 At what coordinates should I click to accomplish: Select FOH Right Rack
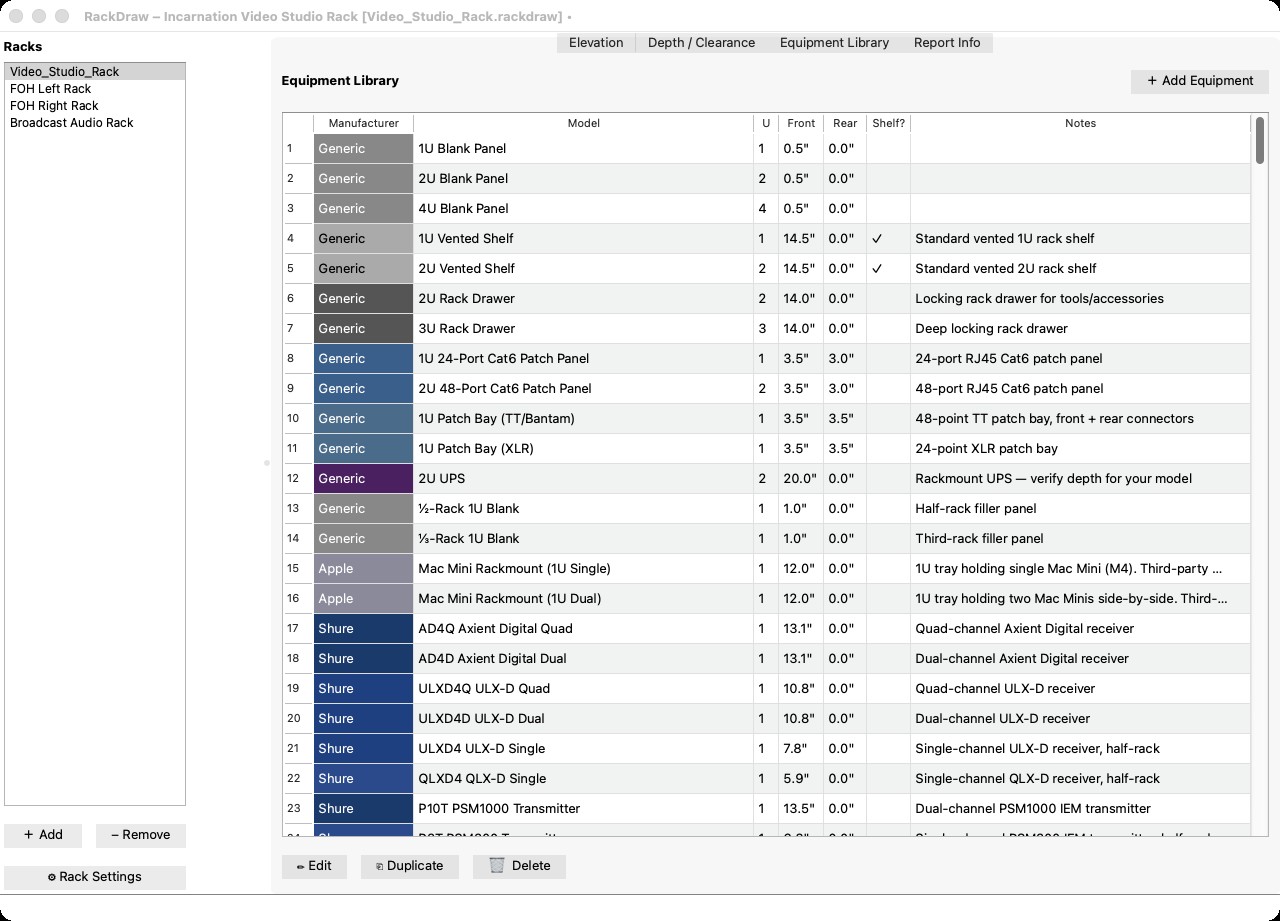tap(95, 106)
